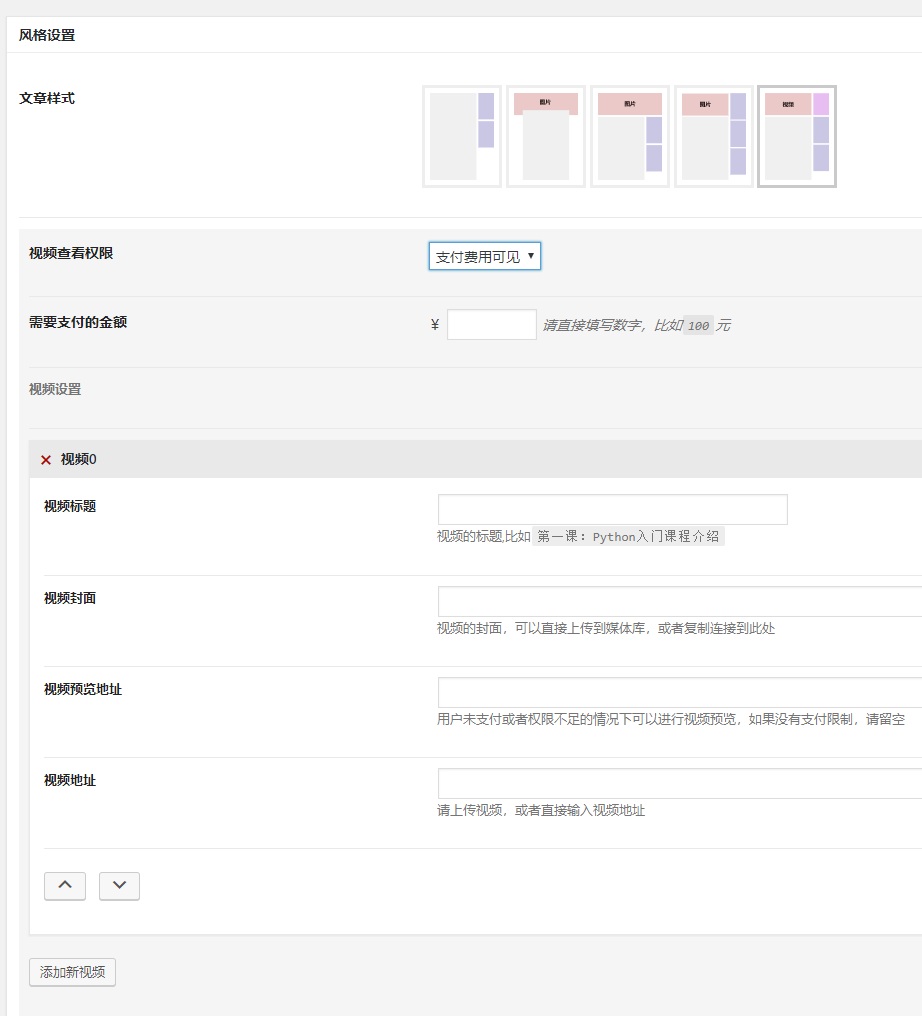Click the hint 请上传视频，或者直接输入视频地址
Screen dimensions: 922x1016
541,810
